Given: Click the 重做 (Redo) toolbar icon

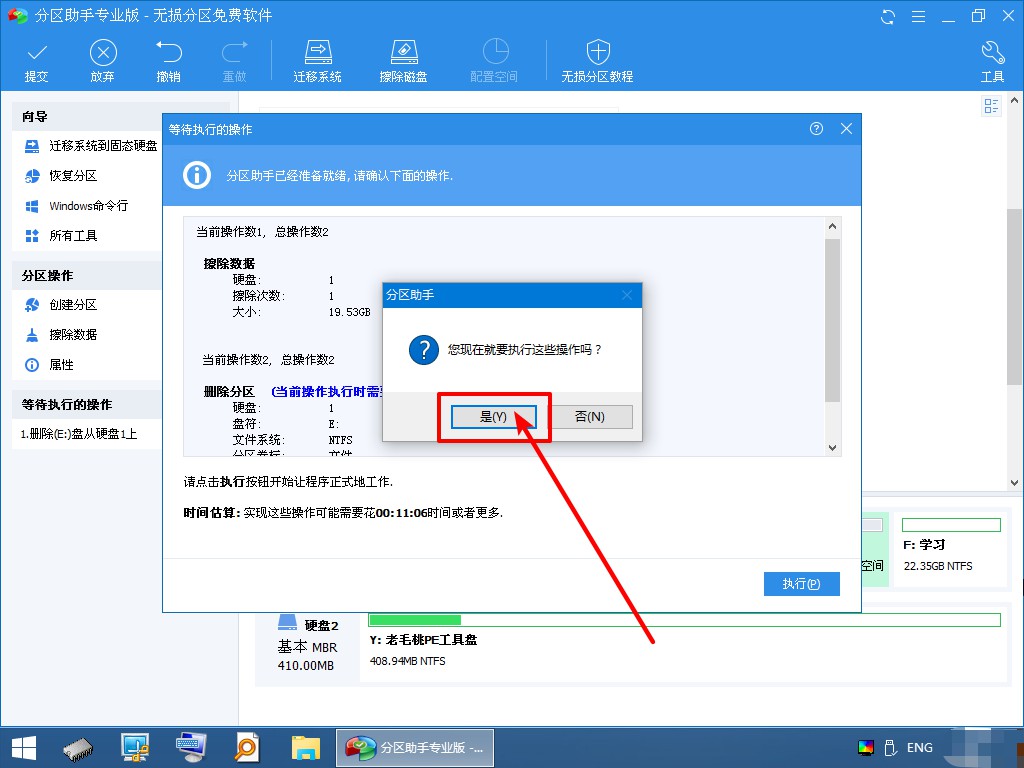Looking at the screenshot, I should point(234,62).
